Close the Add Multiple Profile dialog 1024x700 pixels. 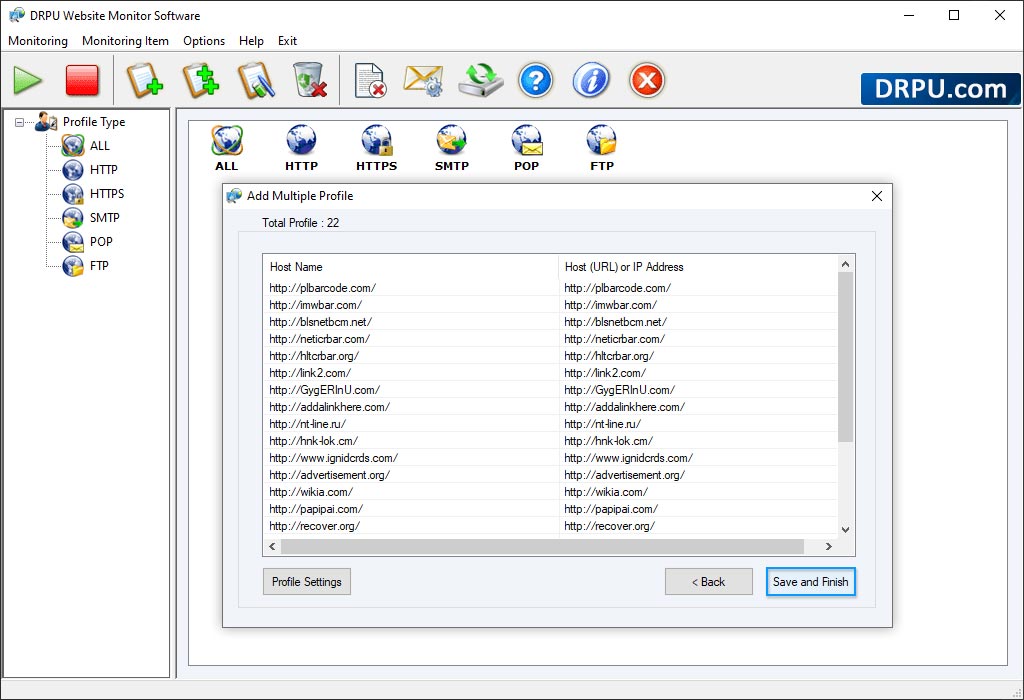point(877,196)
